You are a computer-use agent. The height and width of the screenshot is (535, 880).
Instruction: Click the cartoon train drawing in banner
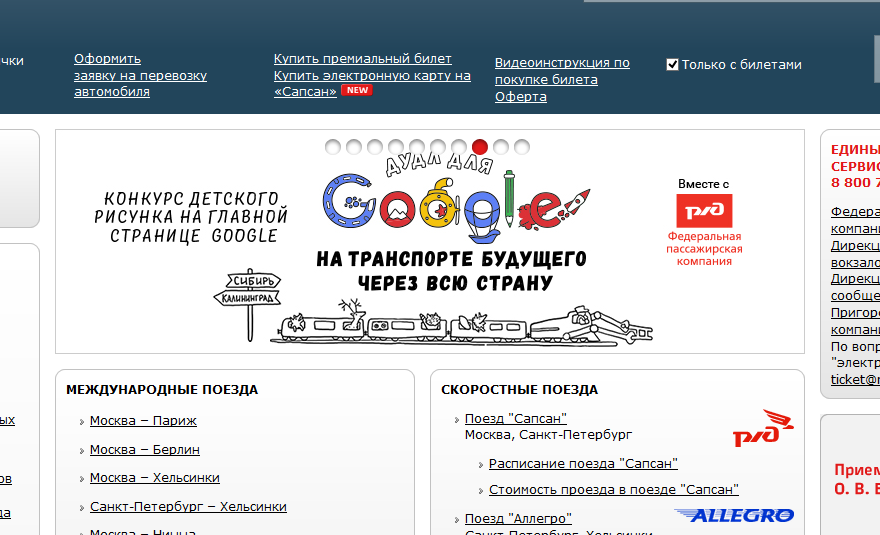click(461, 323)
